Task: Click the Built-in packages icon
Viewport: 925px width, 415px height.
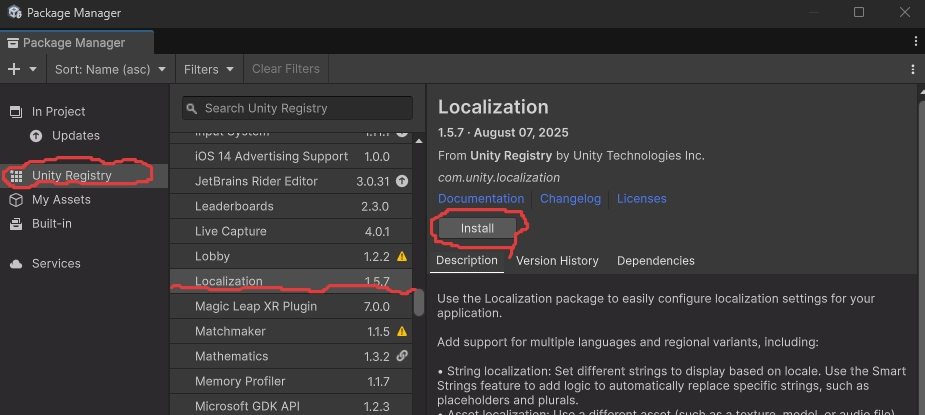Action: (x=16, y=224)
